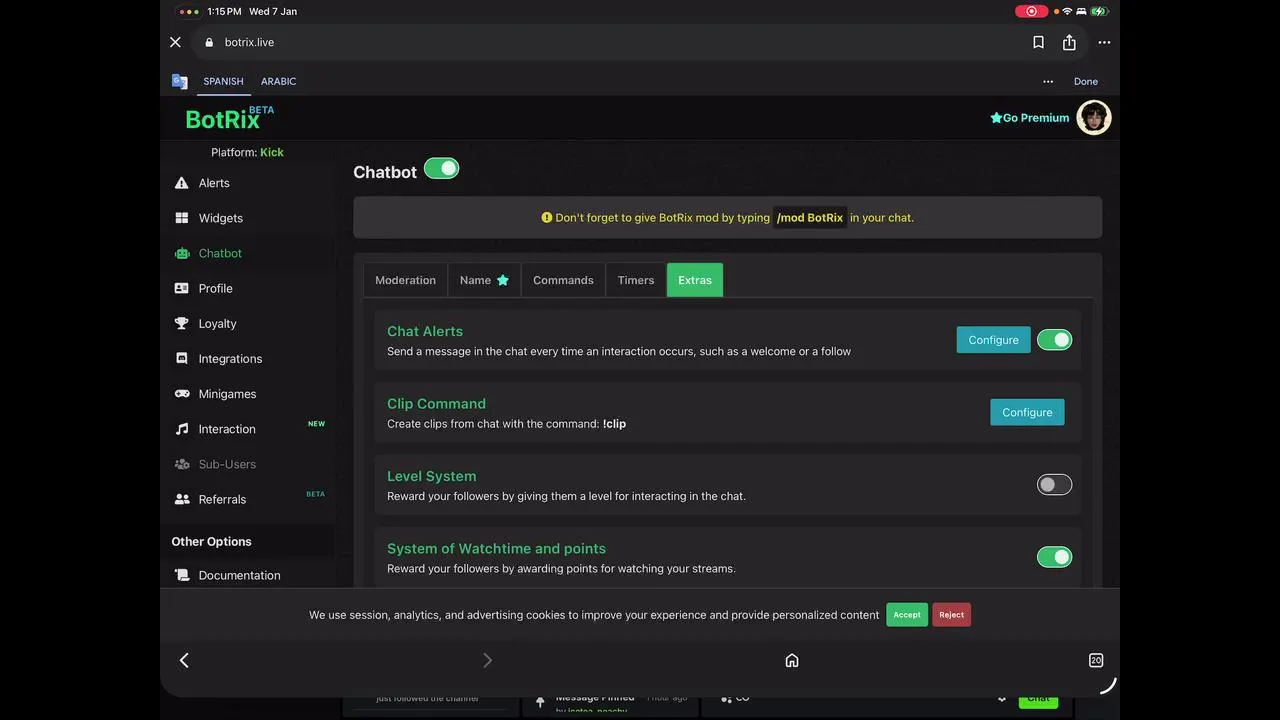The width and height of the screenshot is (1280, 720).
Task: Share the page via share icon
Action: 1069,42
